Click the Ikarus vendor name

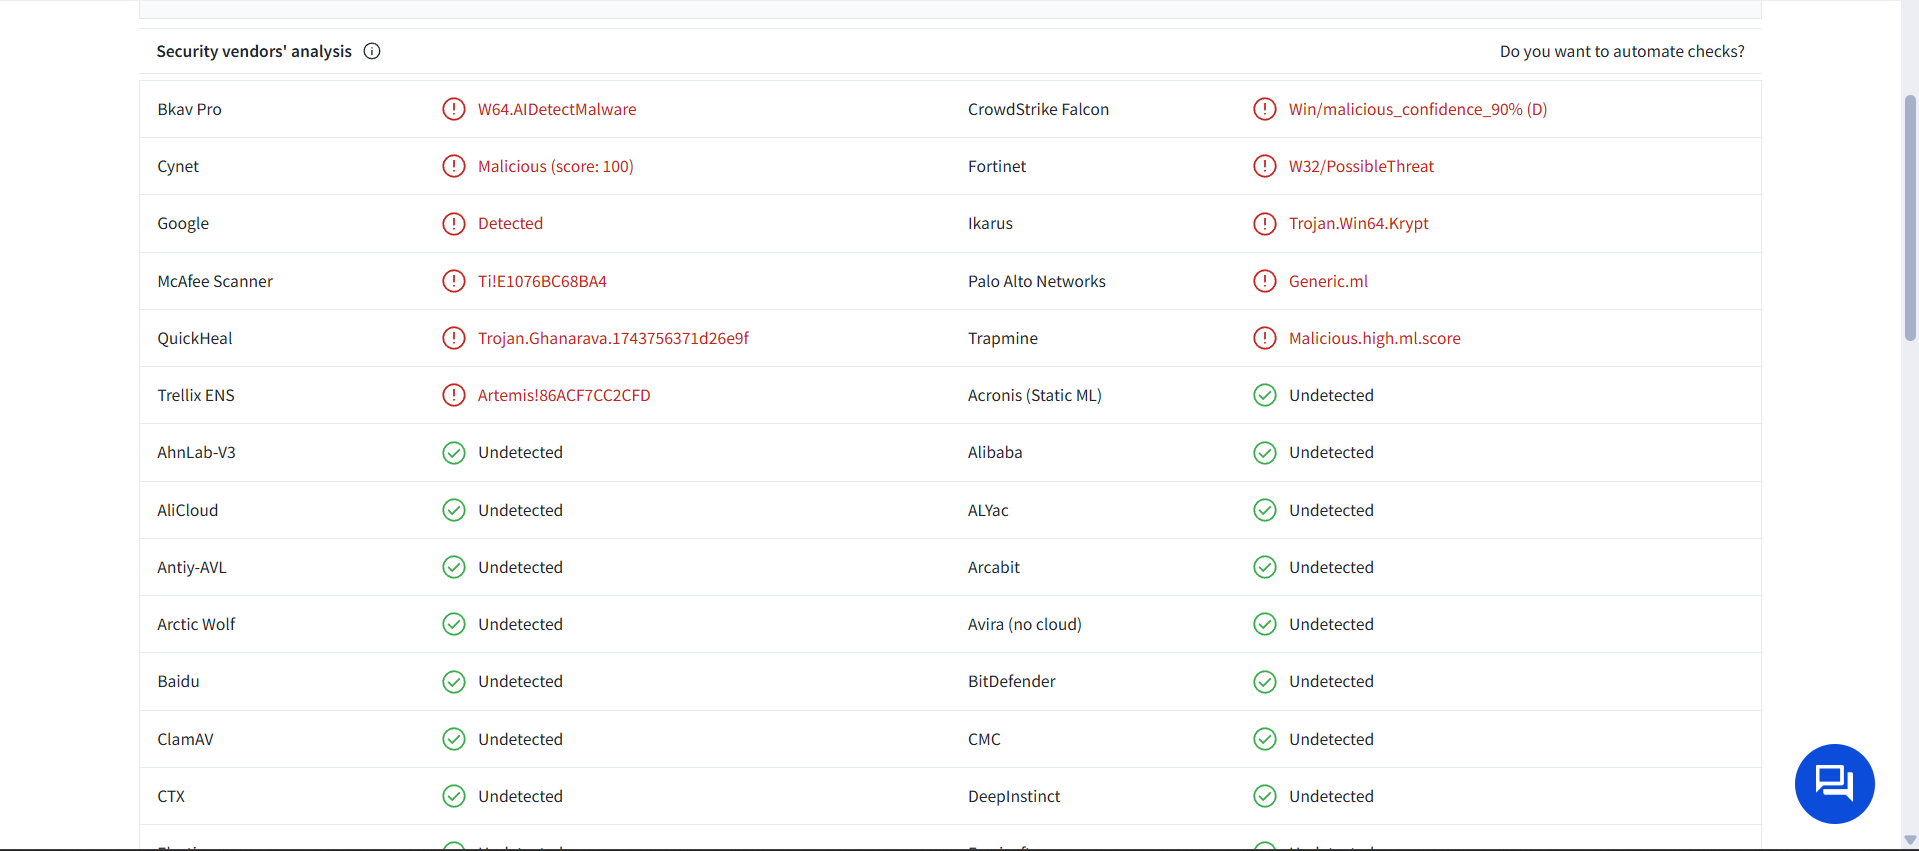pyautogui.click(x=990, y=223)
